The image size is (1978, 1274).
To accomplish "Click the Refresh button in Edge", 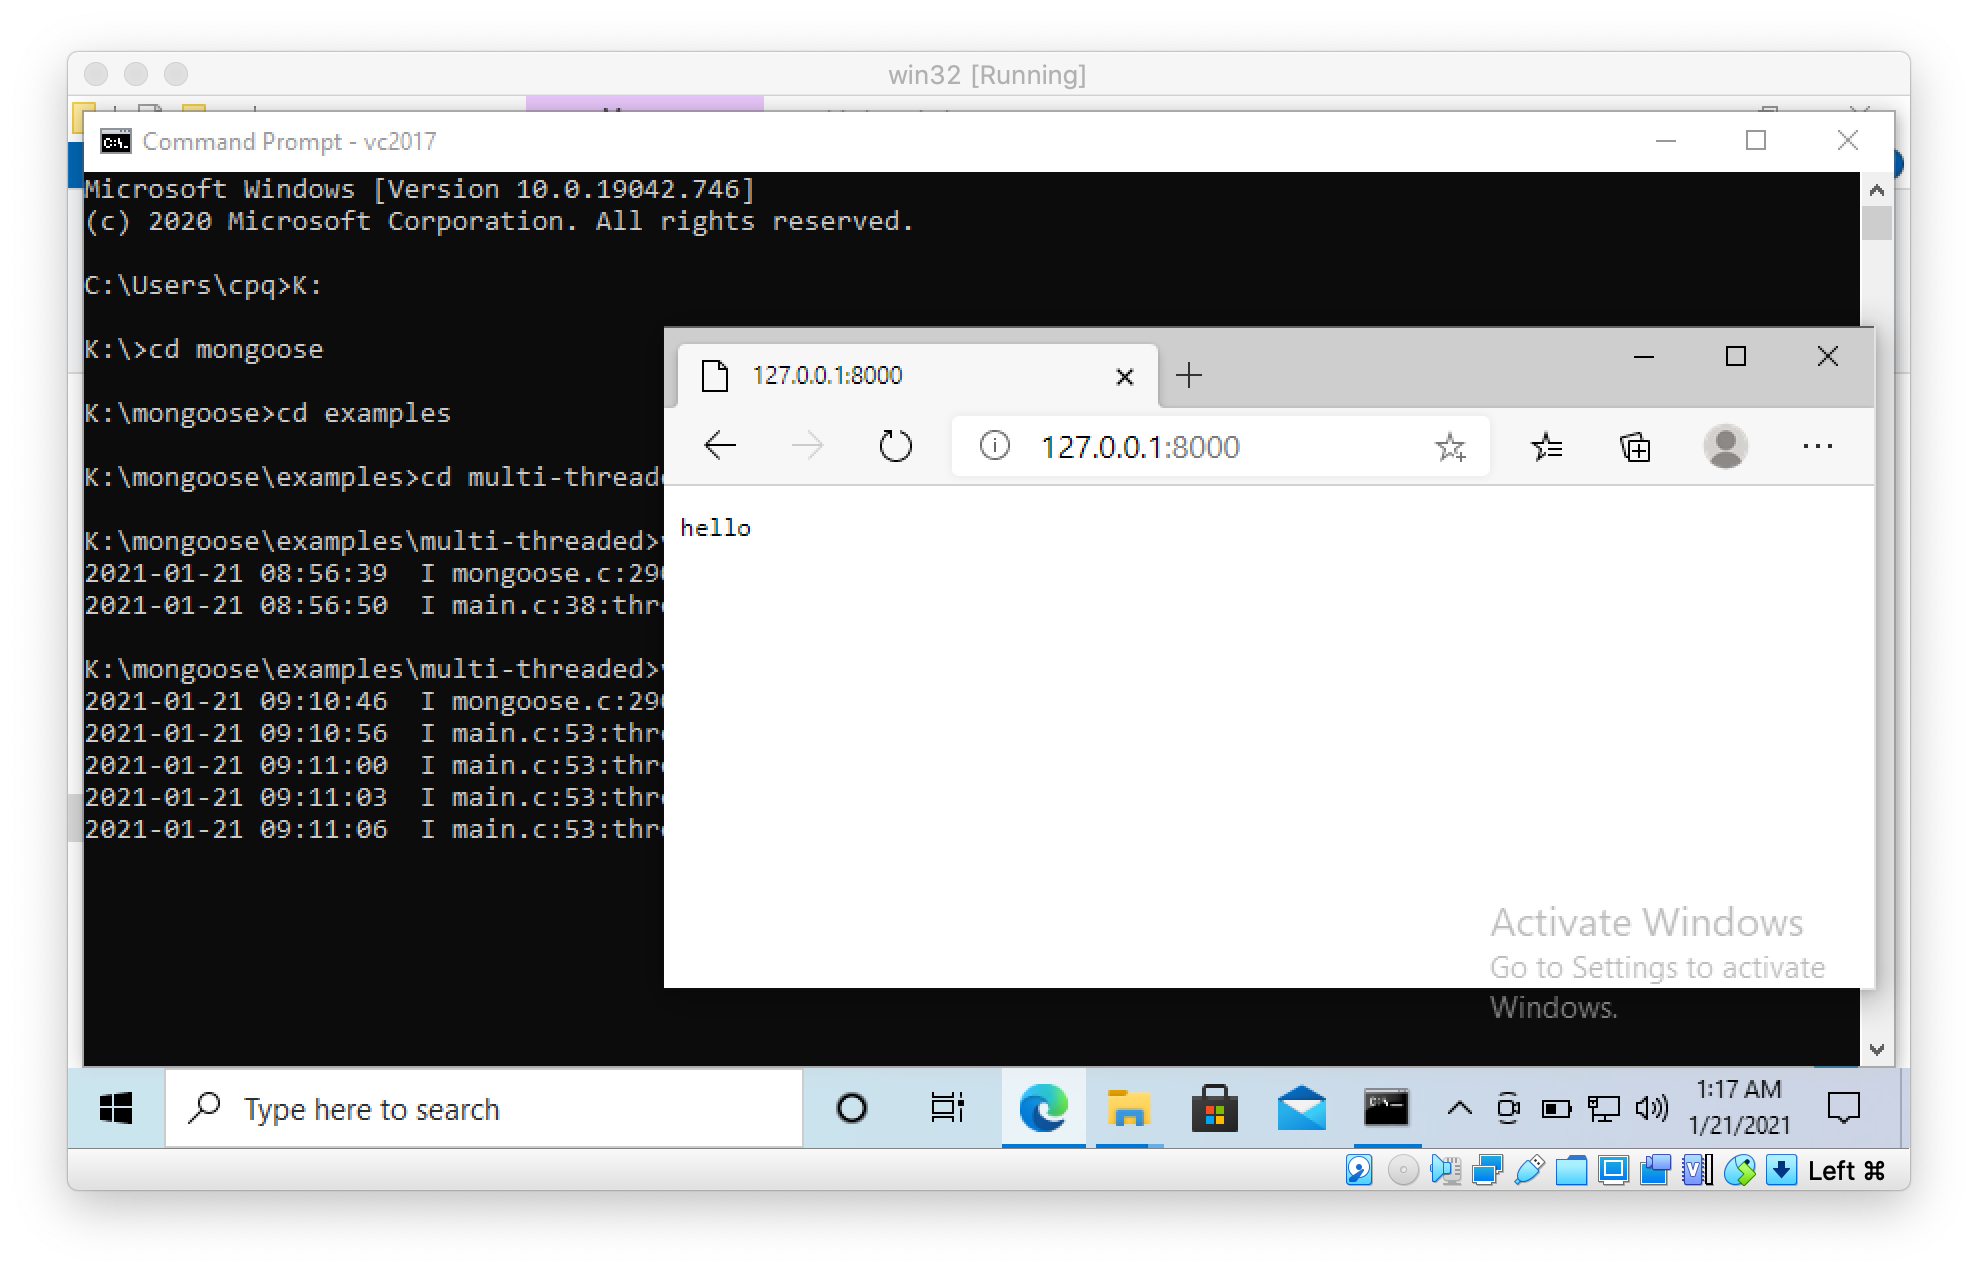I will tap(895, 447).
